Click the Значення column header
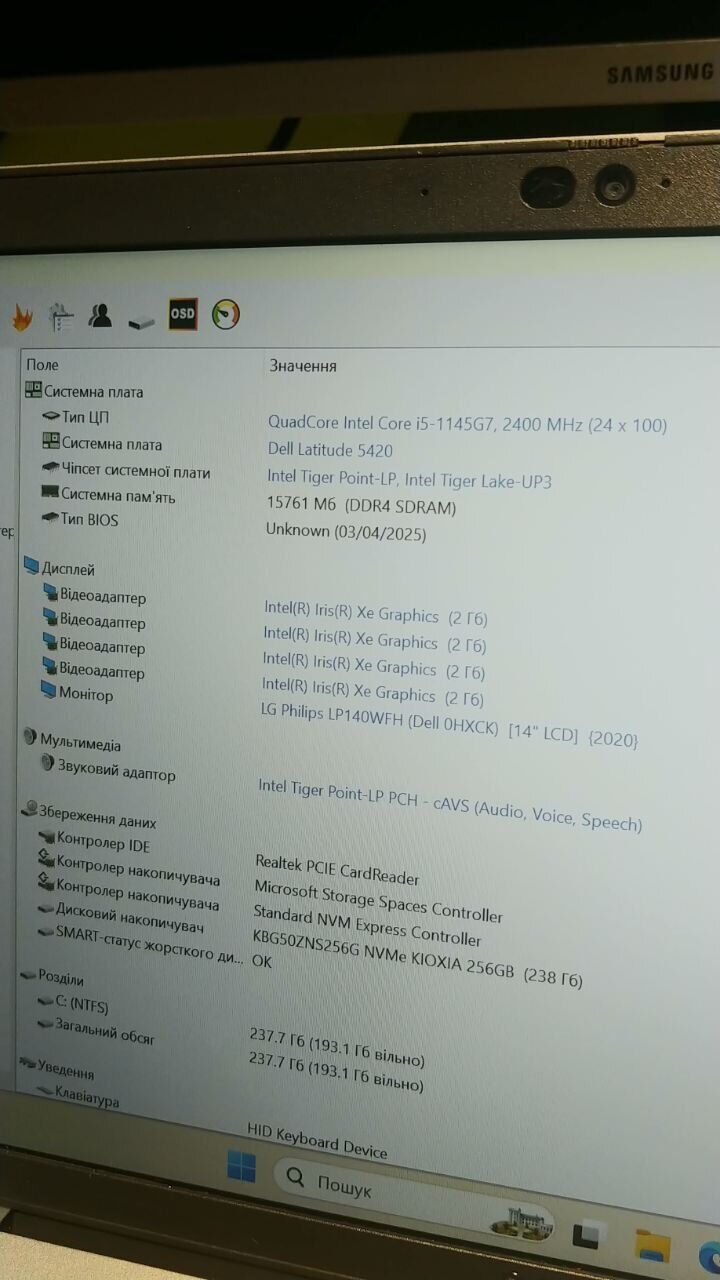Screen dimensions: 720x1280 tap(303, 366)
